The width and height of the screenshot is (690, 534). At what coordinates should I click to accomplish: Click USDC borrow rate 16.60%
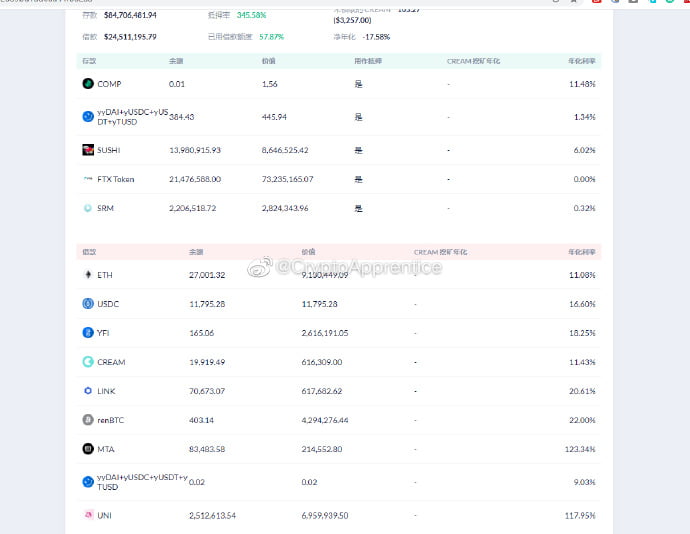click(x=582, y=304)
